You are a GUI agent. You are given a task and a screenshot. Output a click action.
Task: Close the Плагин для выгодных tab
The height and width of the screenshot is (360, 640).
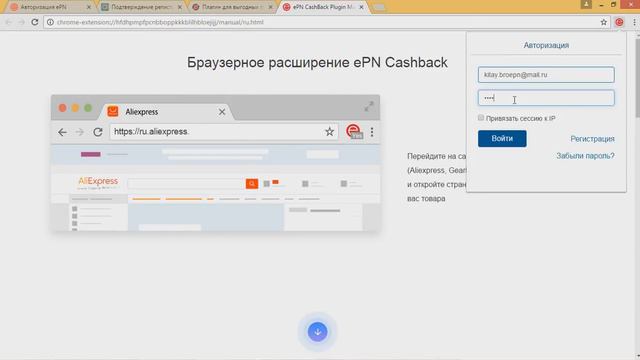click(x=270, y=7)
